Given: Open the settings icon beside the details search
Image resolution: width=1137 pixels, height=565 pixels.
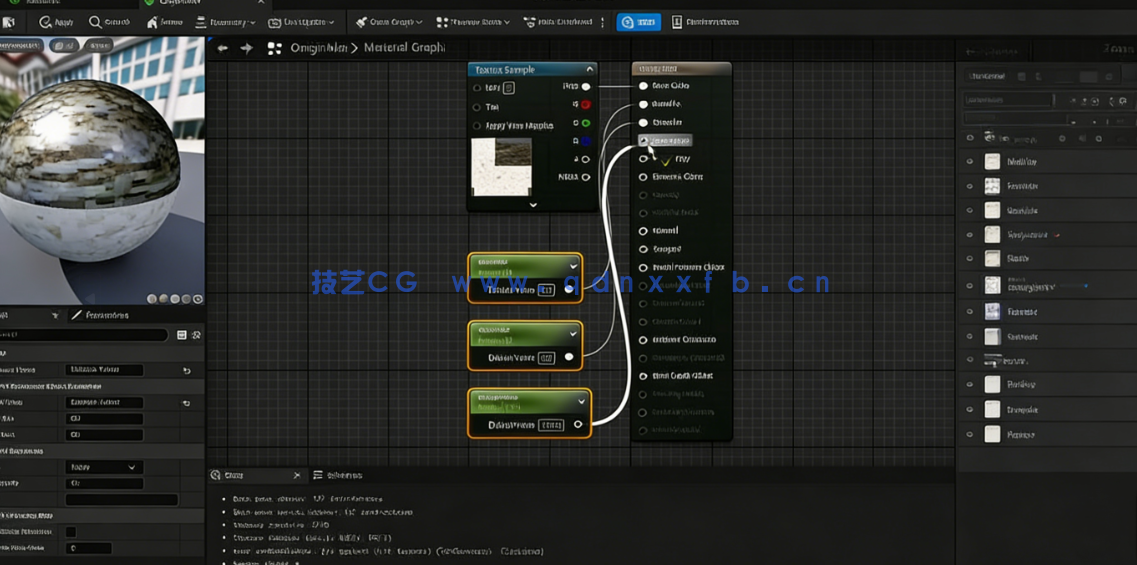Looking at the screenshot, I should pyautogui.click(x=196, y=335).
